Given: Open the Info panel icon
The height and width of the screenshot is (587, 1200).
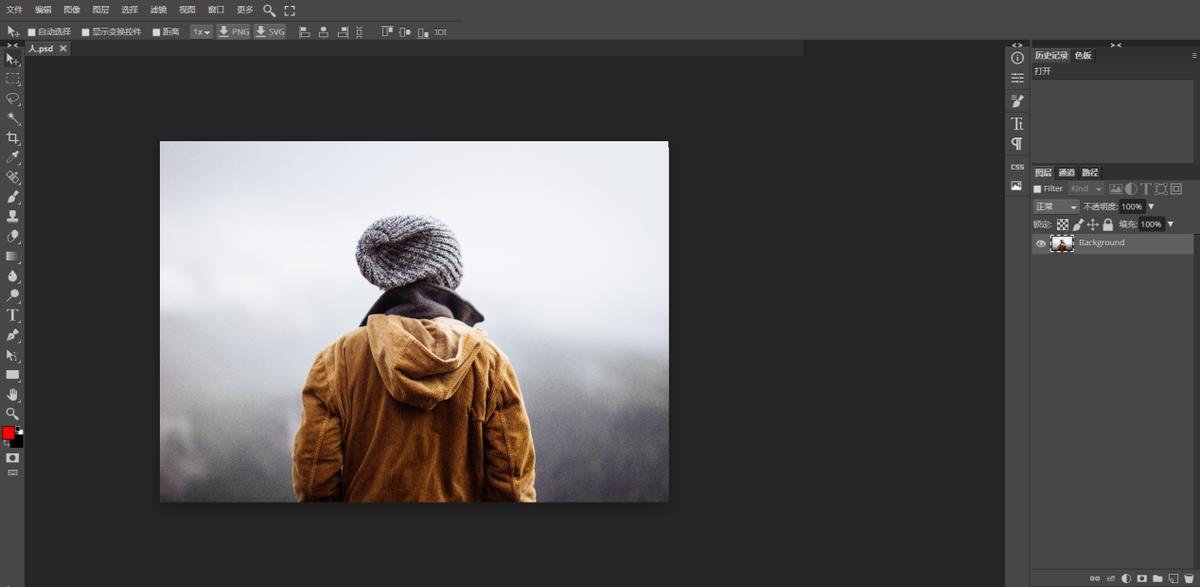Looking at the screenshot, I should click(x=1017, y=58).
